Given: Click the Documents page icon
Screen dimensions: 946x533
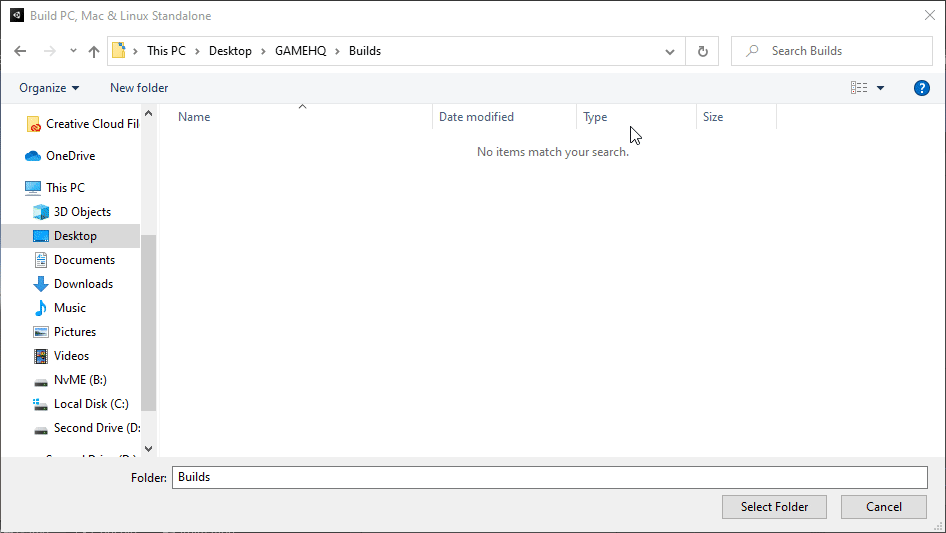Looking at the screenshot, I should [x=41, y=260].
